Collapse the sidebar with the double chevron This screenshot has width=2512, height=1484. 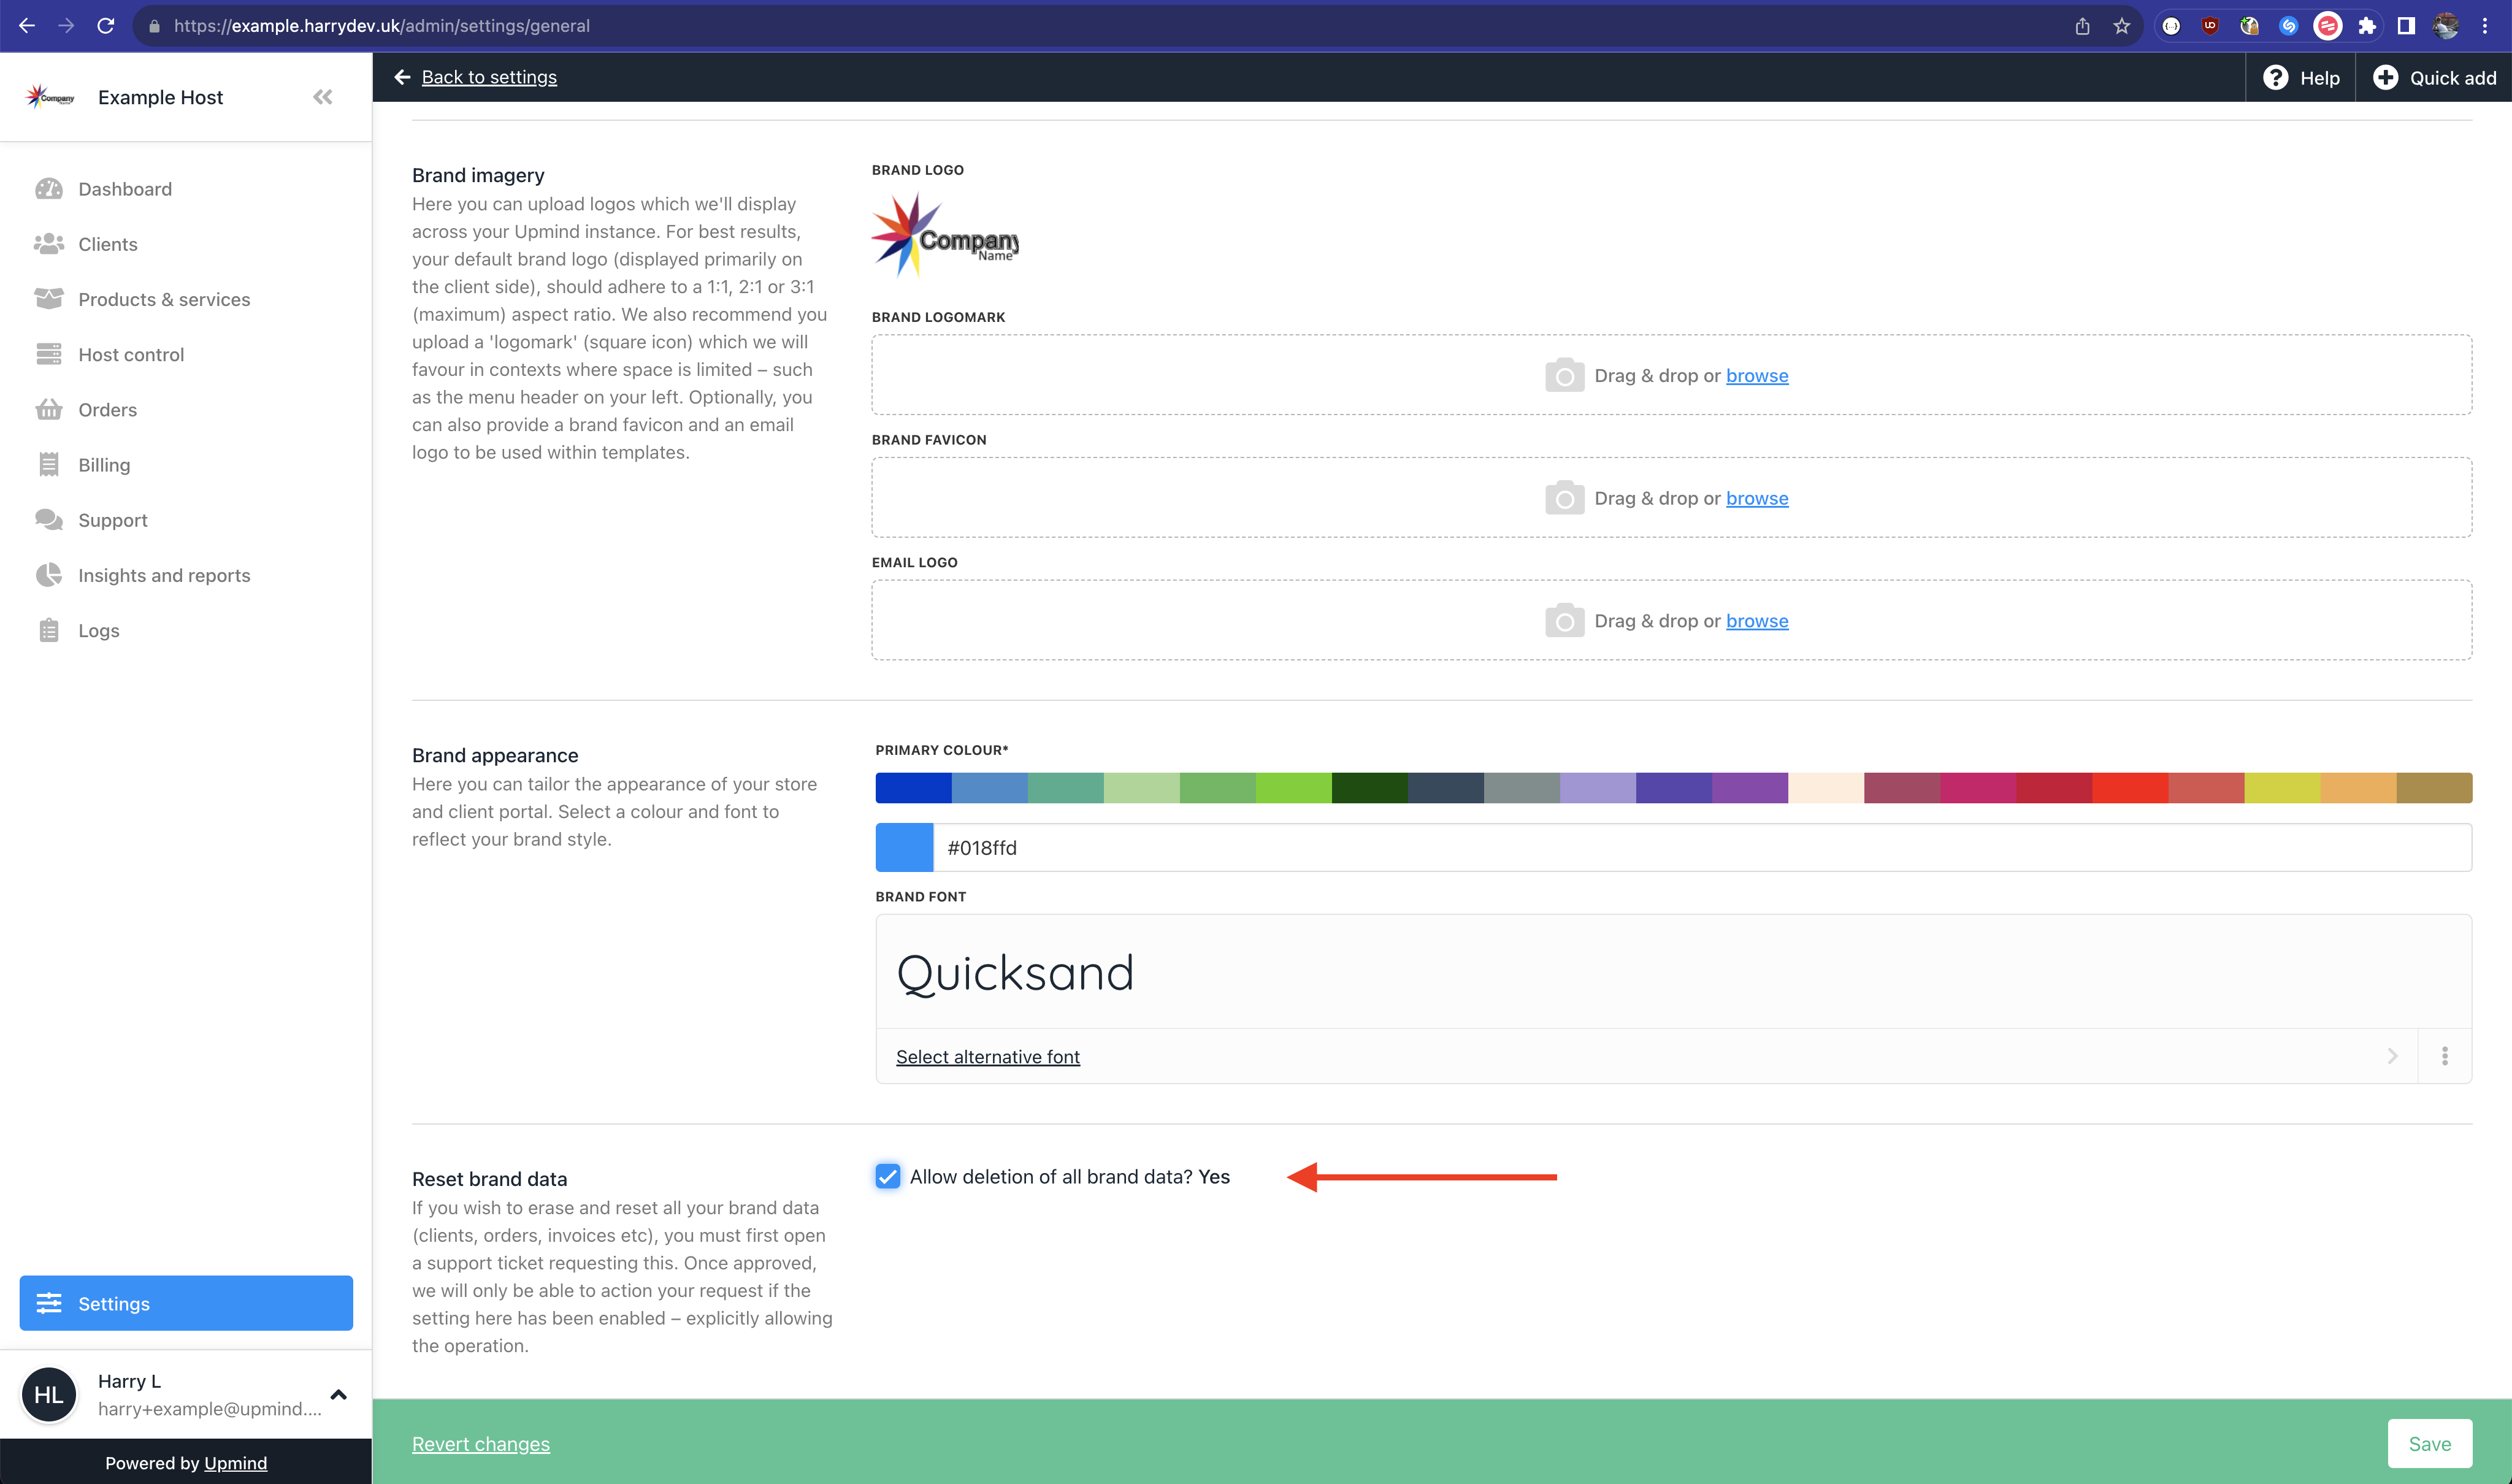pos(322,97)
